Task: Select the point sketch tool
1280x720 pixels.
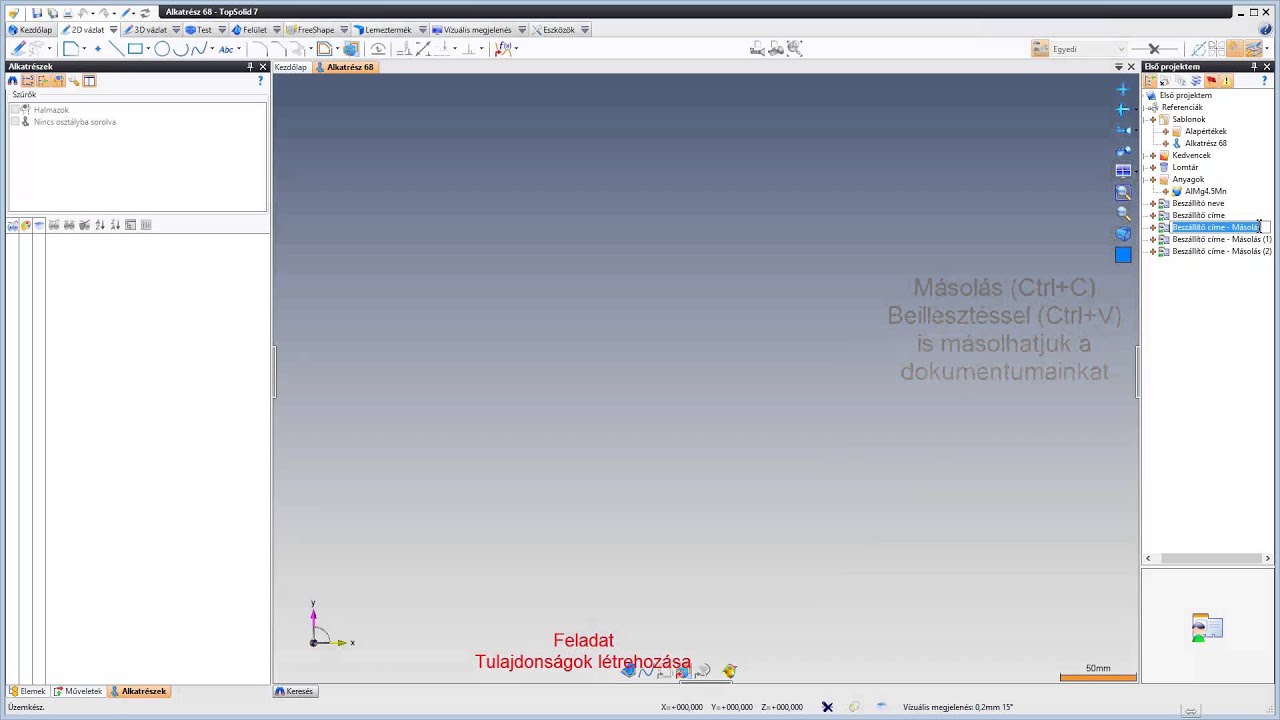Action: (98, 49)
